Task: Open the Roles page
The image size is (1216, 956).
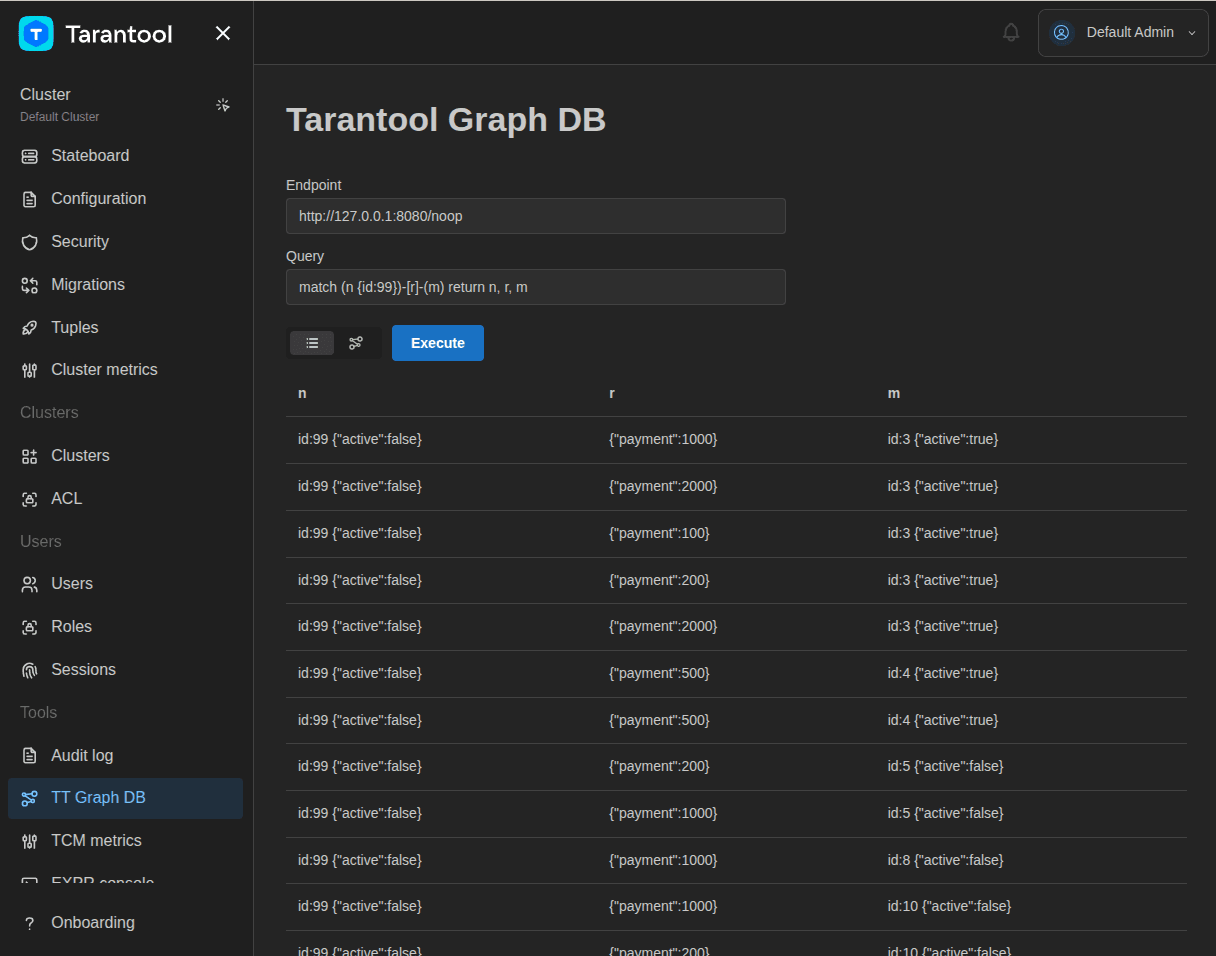Action: pos(125,627)
